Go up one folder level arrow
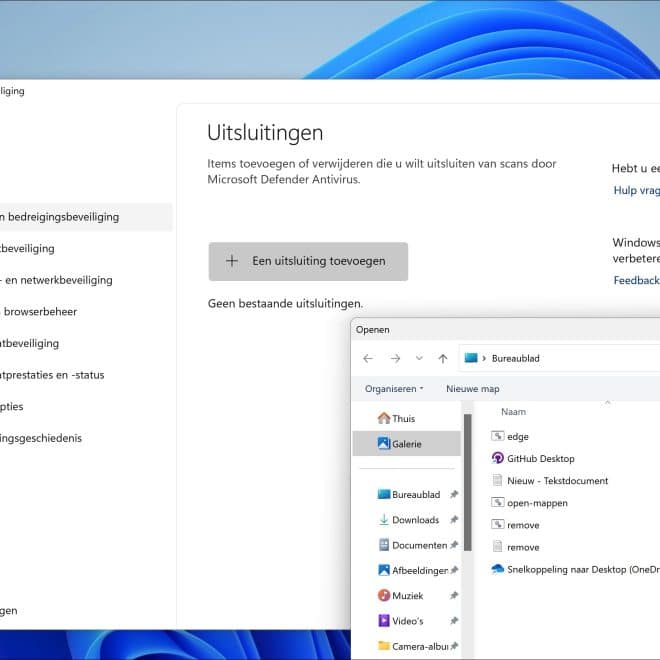The width and height of the screenshot is (660, 660). tap(442, 358)
